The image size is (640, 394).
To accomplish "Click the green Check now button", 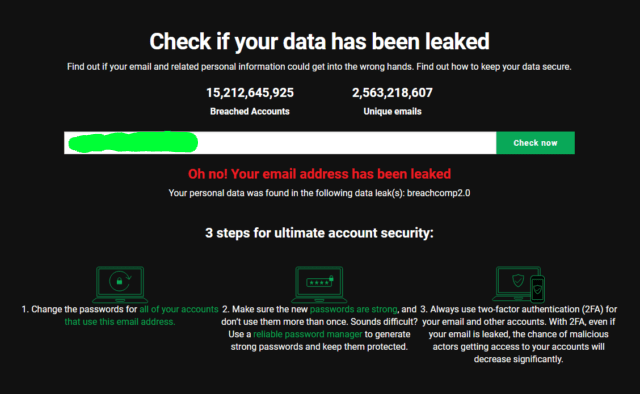I will tap(535, 143).
